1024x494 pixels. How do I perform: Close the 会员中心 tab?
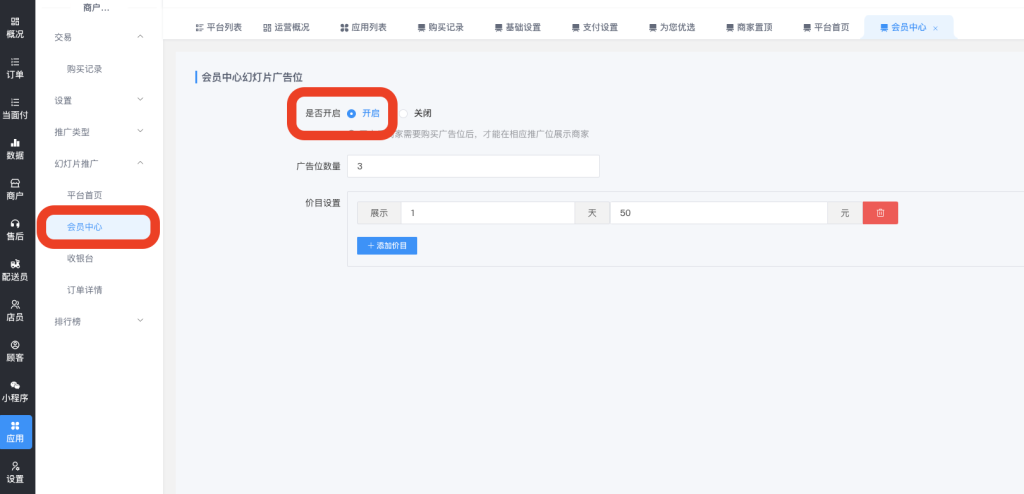935,28
